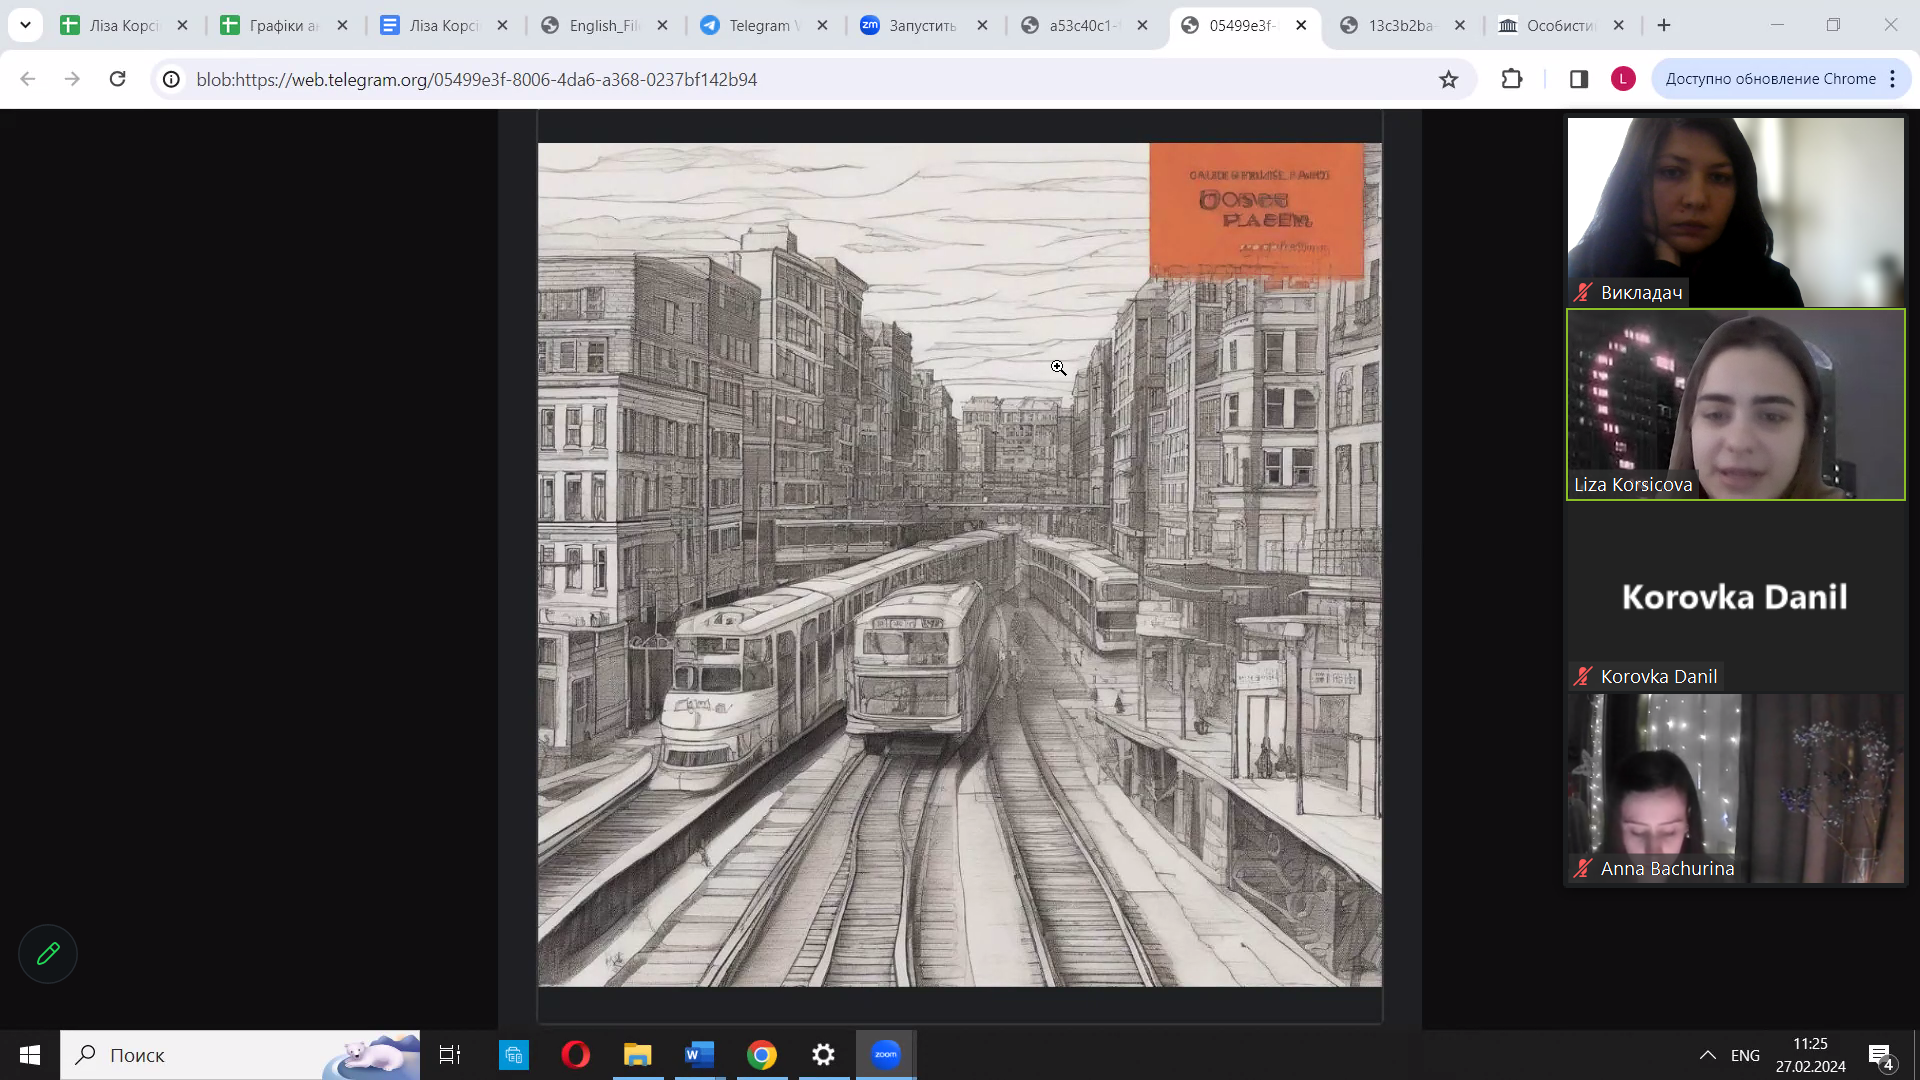This screenshot has width=1920, height=1080.
Task: Select the Korovka Danil participant tile
Action: pos(1735,596)
